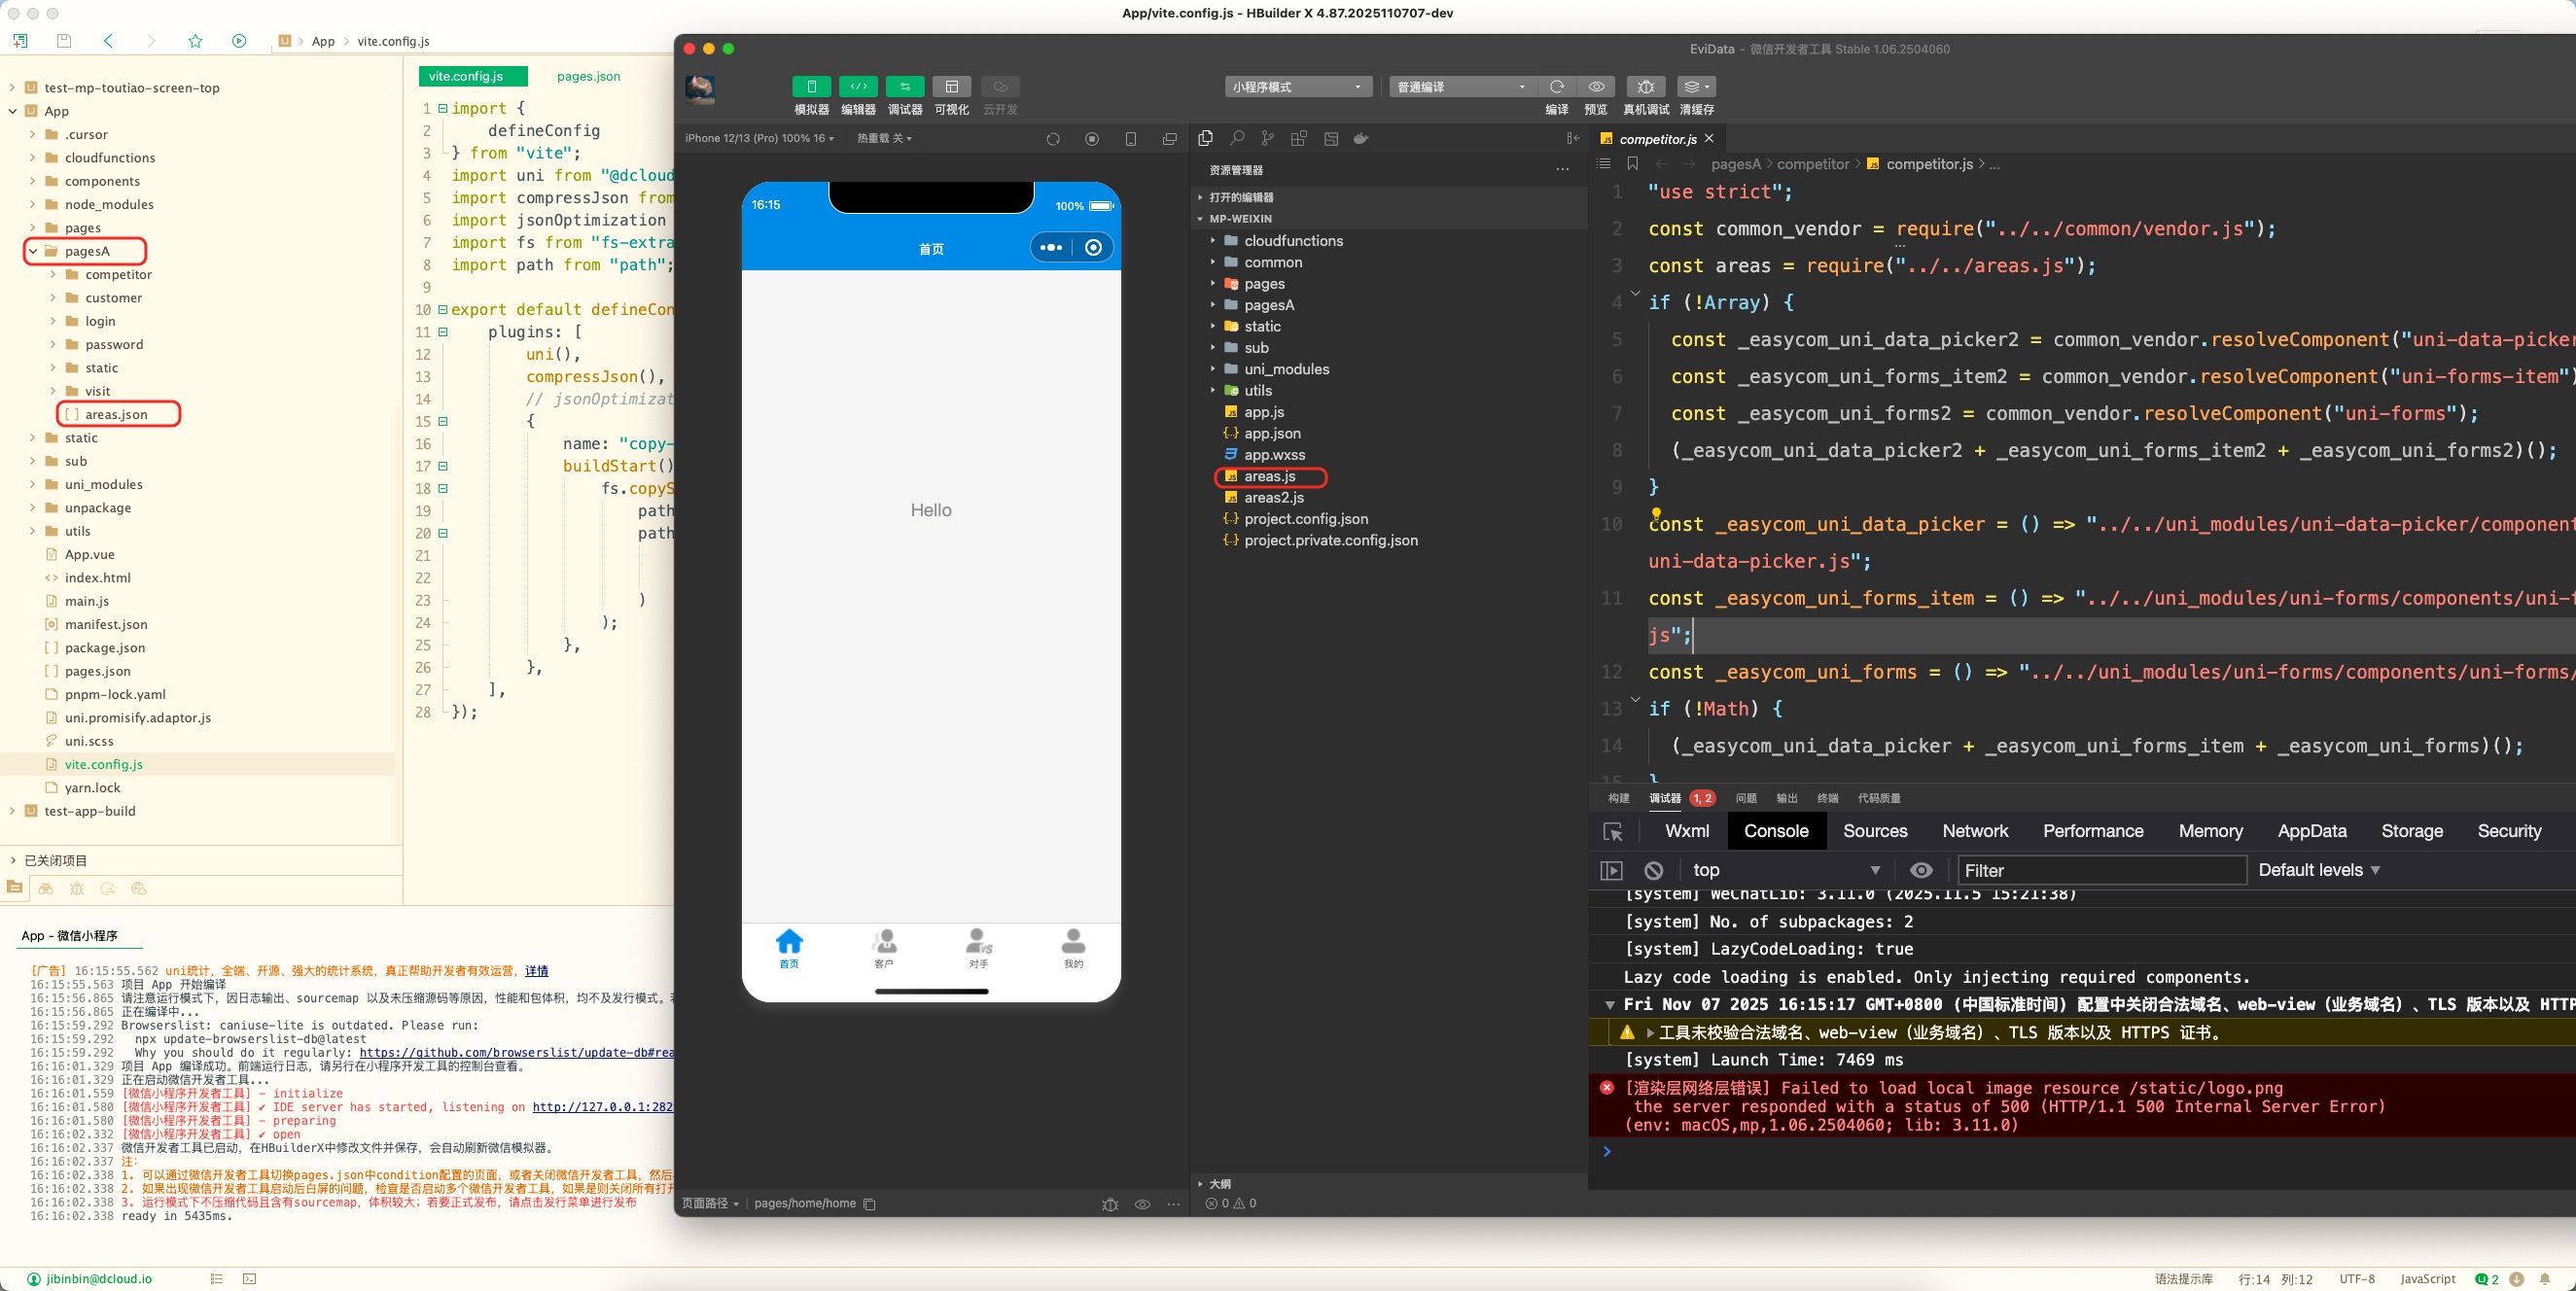Open the pages.json editor tab

pyautogui.click(x=588, y=76)
